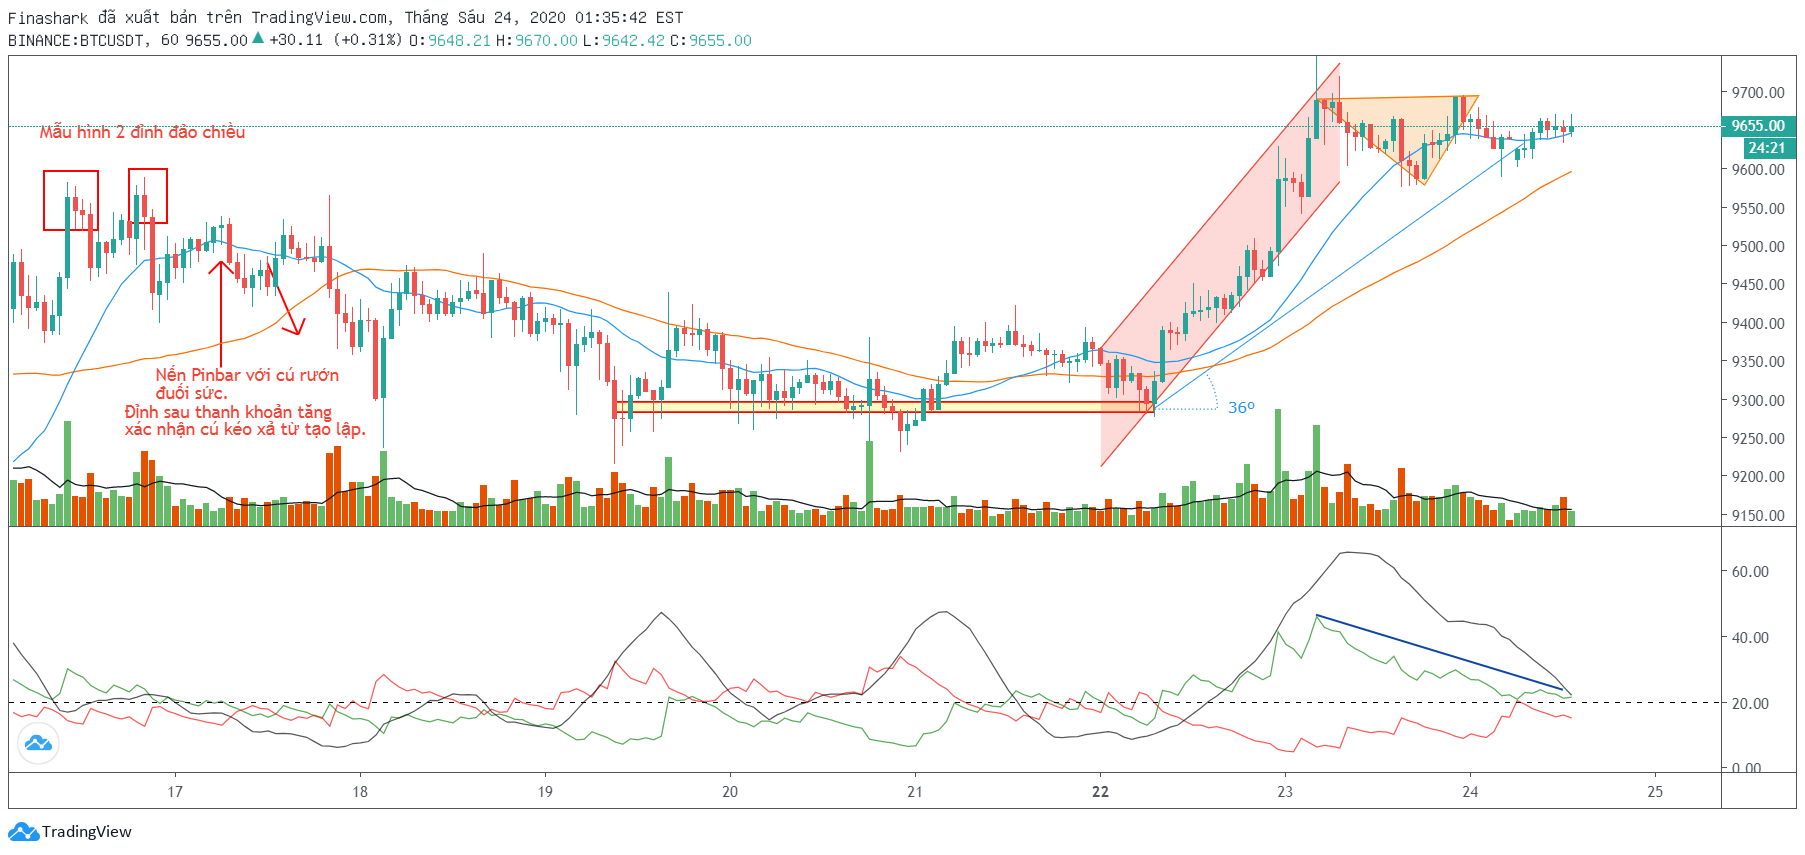Viewport: 1805px width, 855px height.
Task: Click date label 19 on time axis
Action: click(545, 792)
